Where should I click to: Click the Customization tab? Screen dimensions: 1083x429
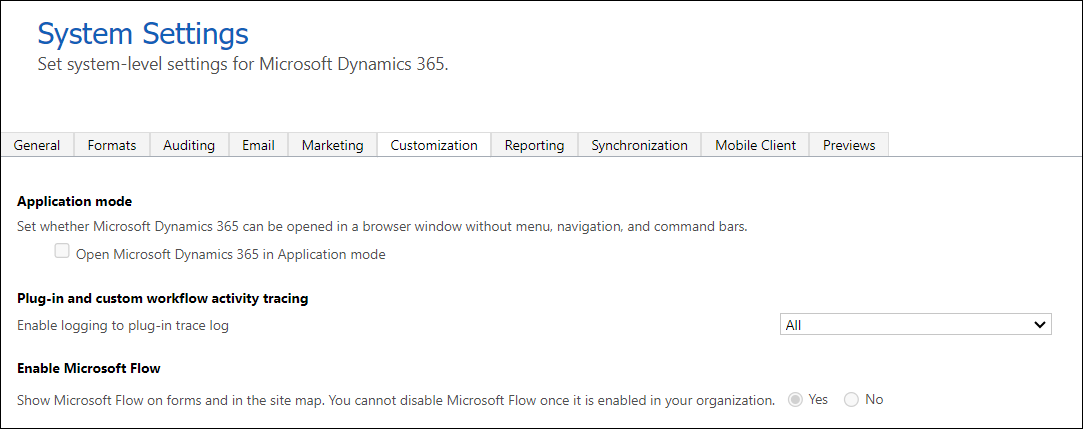(x=434, y=145)
